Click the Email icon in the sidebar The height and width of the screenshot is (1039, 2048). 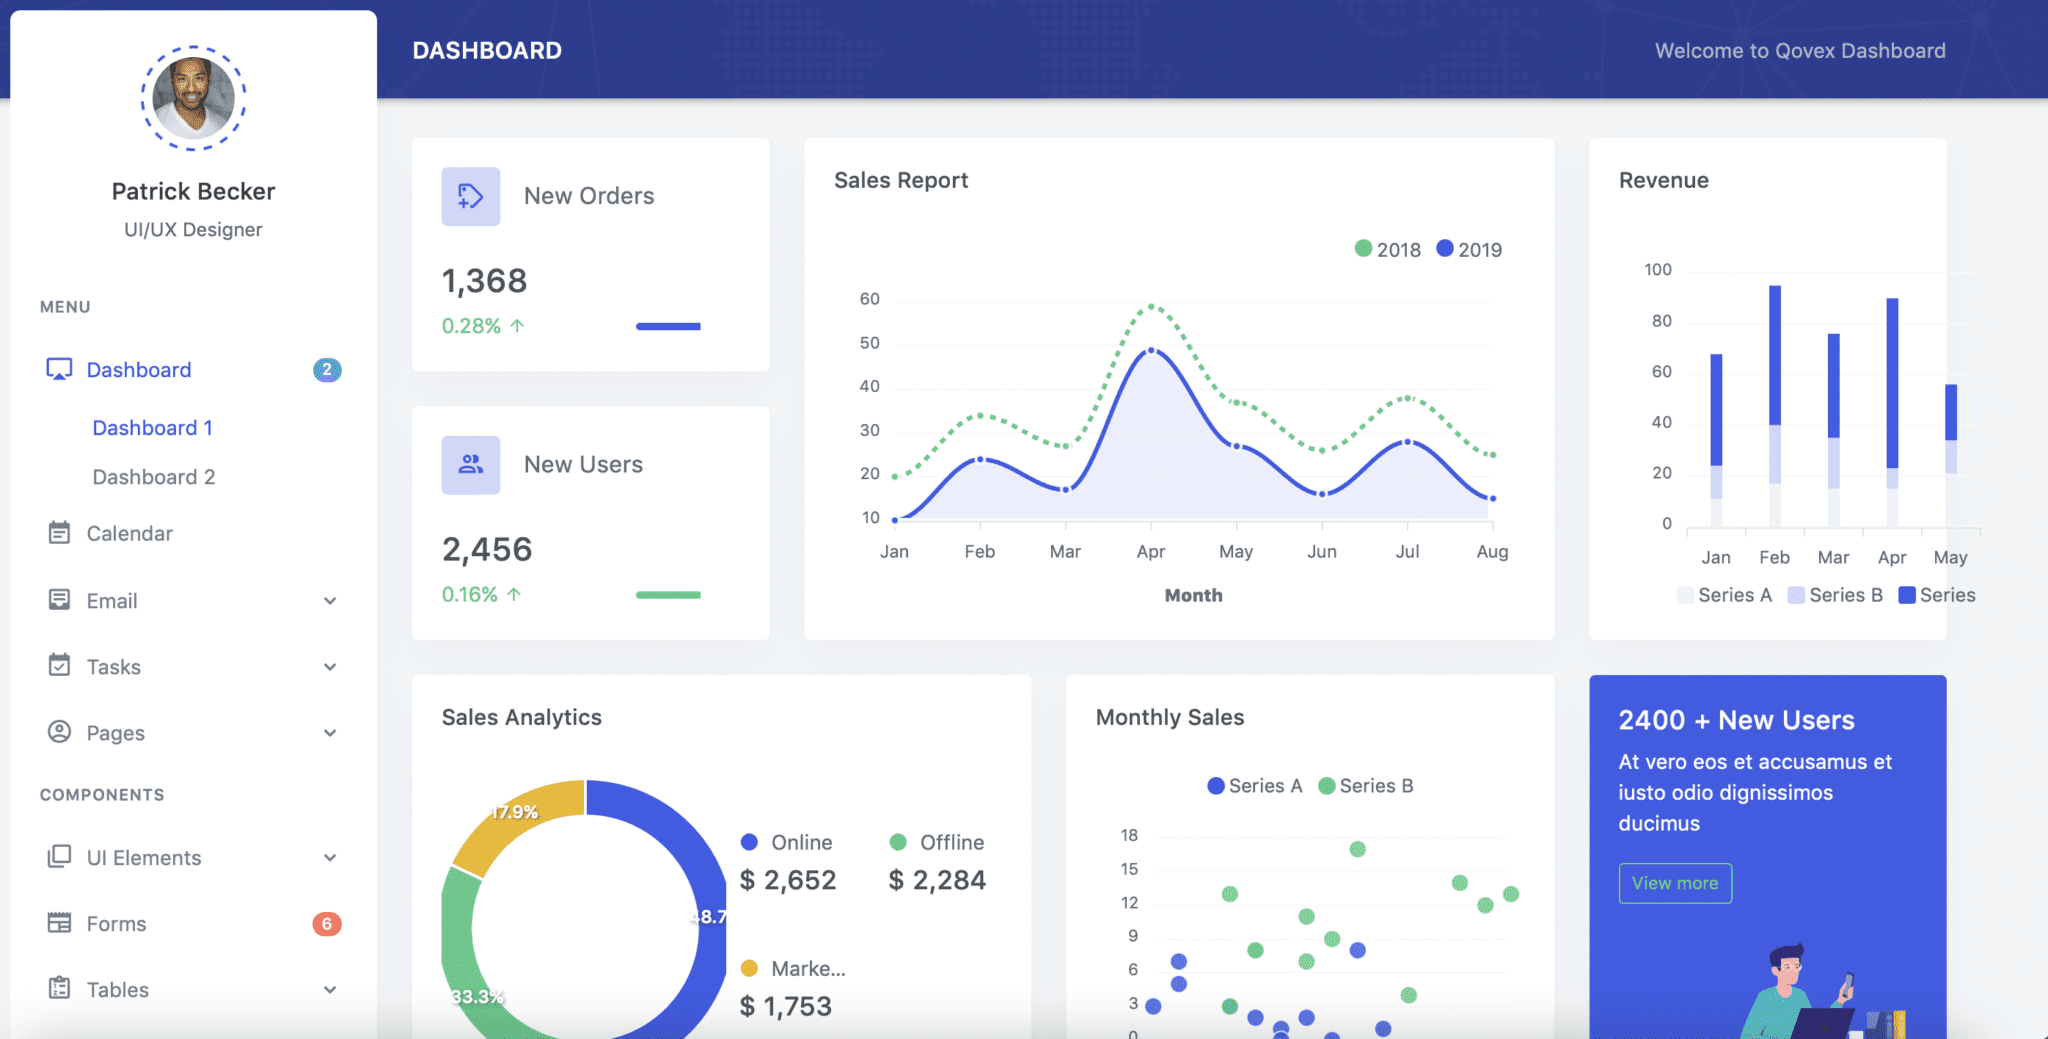[x=59, y=599]
